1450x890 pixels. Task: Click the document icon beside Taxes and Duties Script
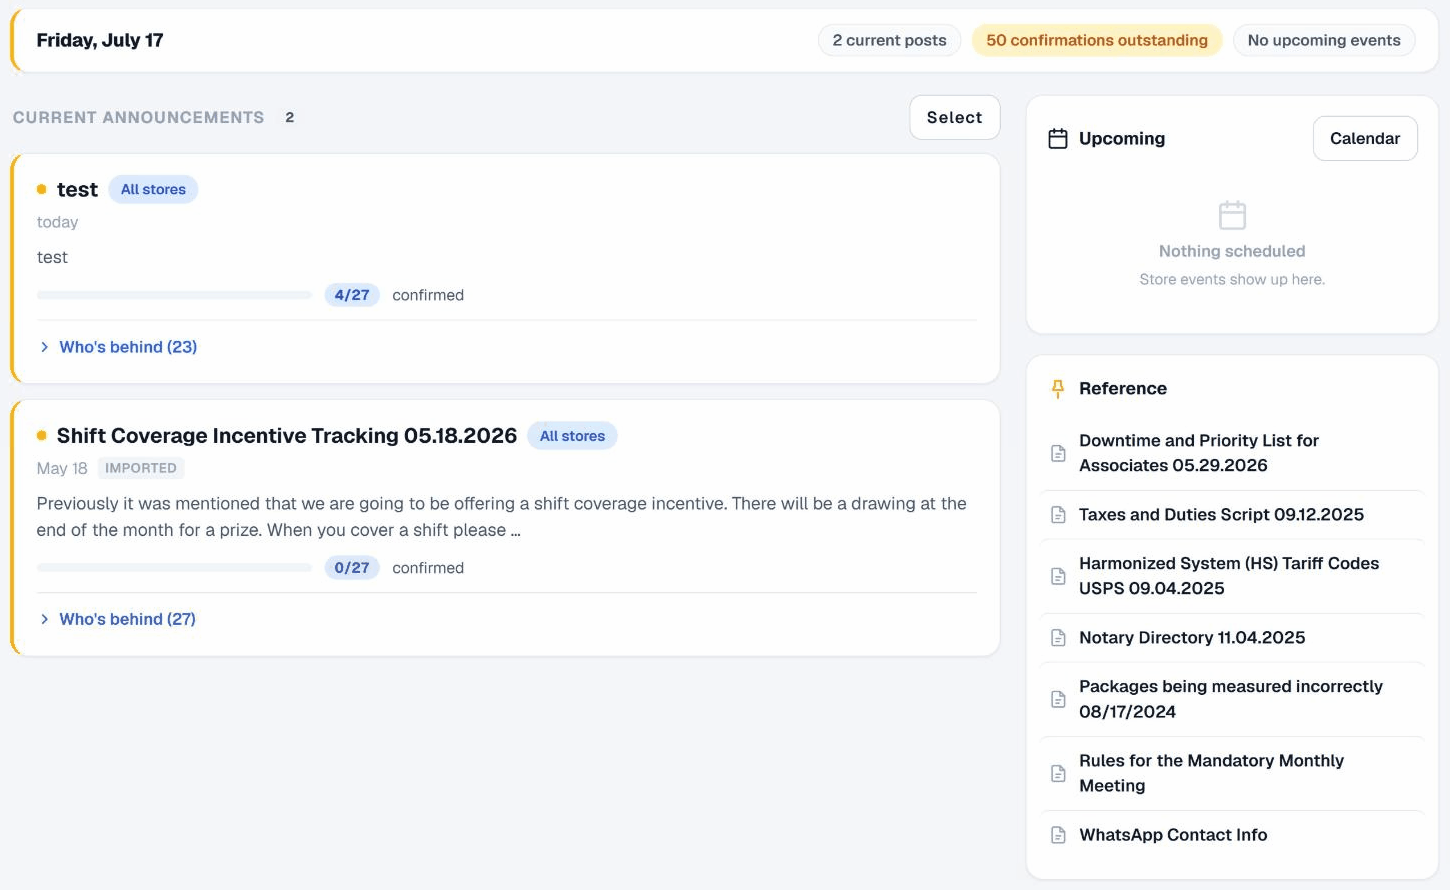point(1058,515)
